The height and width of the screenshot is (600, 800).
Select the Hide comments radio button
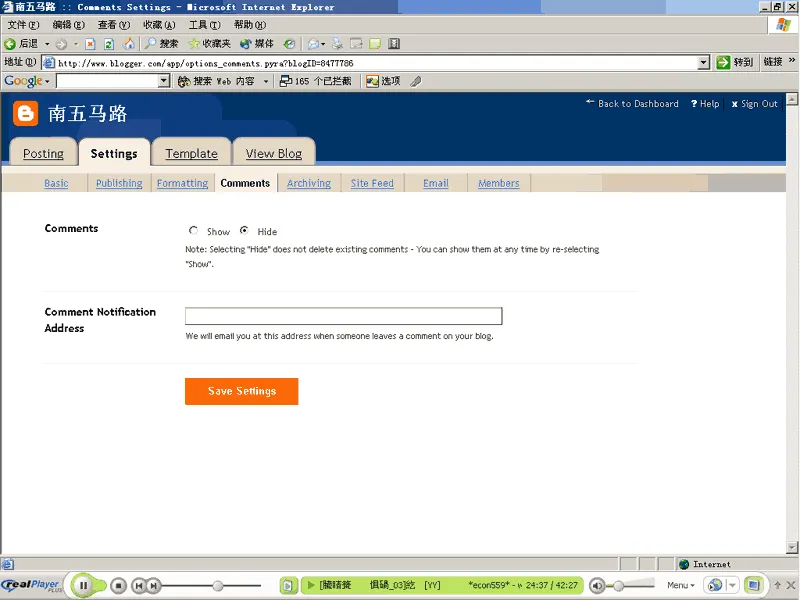click(x=244, y=230)
